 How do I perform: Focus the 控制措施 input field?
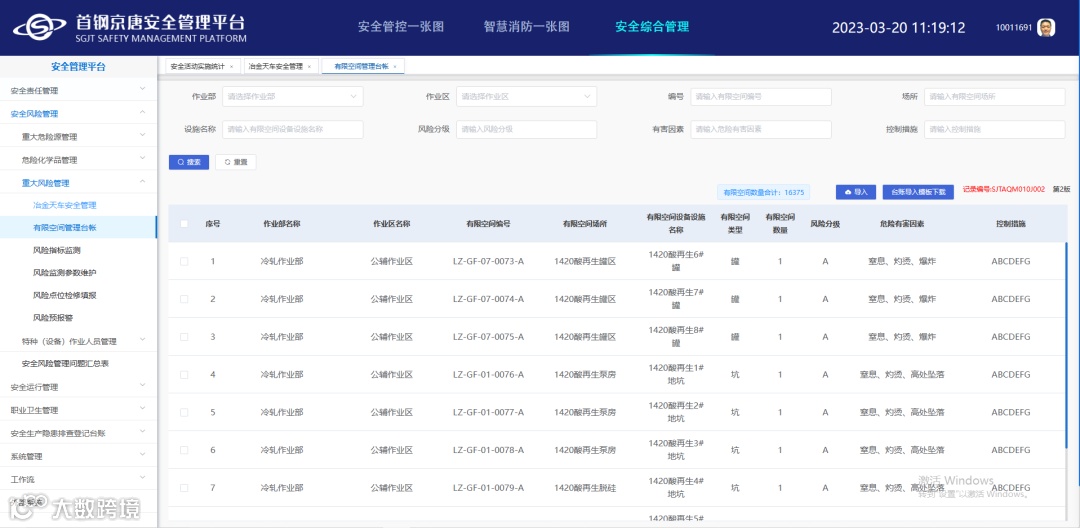click(995, 129)
